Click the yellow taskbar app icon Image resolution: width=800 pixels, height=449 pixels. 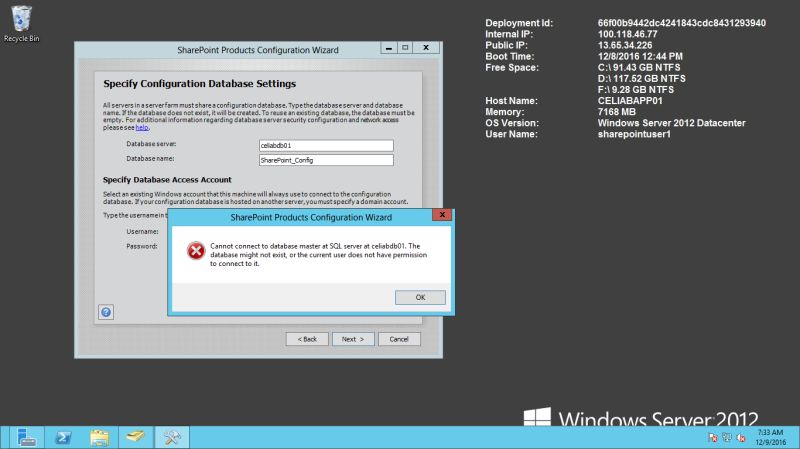(136, 438)
